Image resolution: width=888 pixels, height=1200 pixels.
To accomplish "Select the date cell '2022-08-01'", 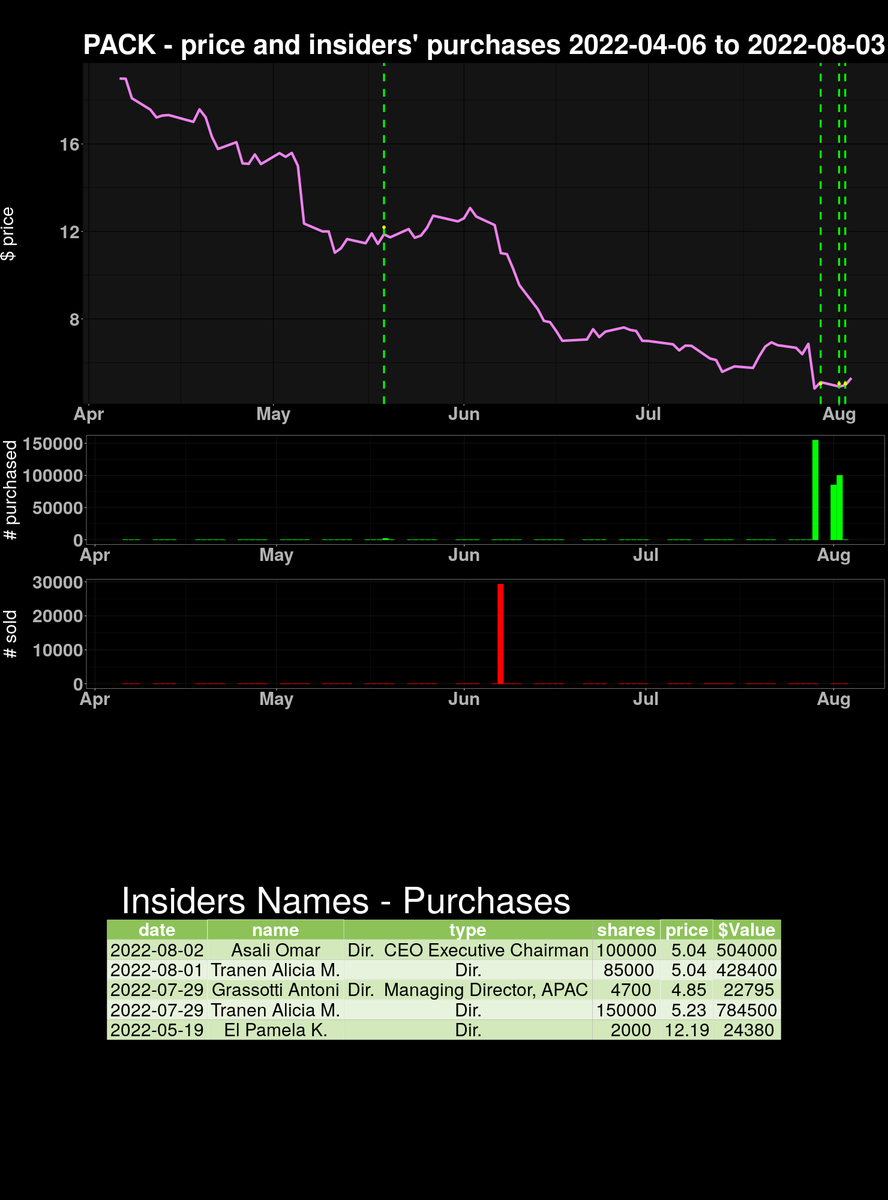I will [157, 970].
